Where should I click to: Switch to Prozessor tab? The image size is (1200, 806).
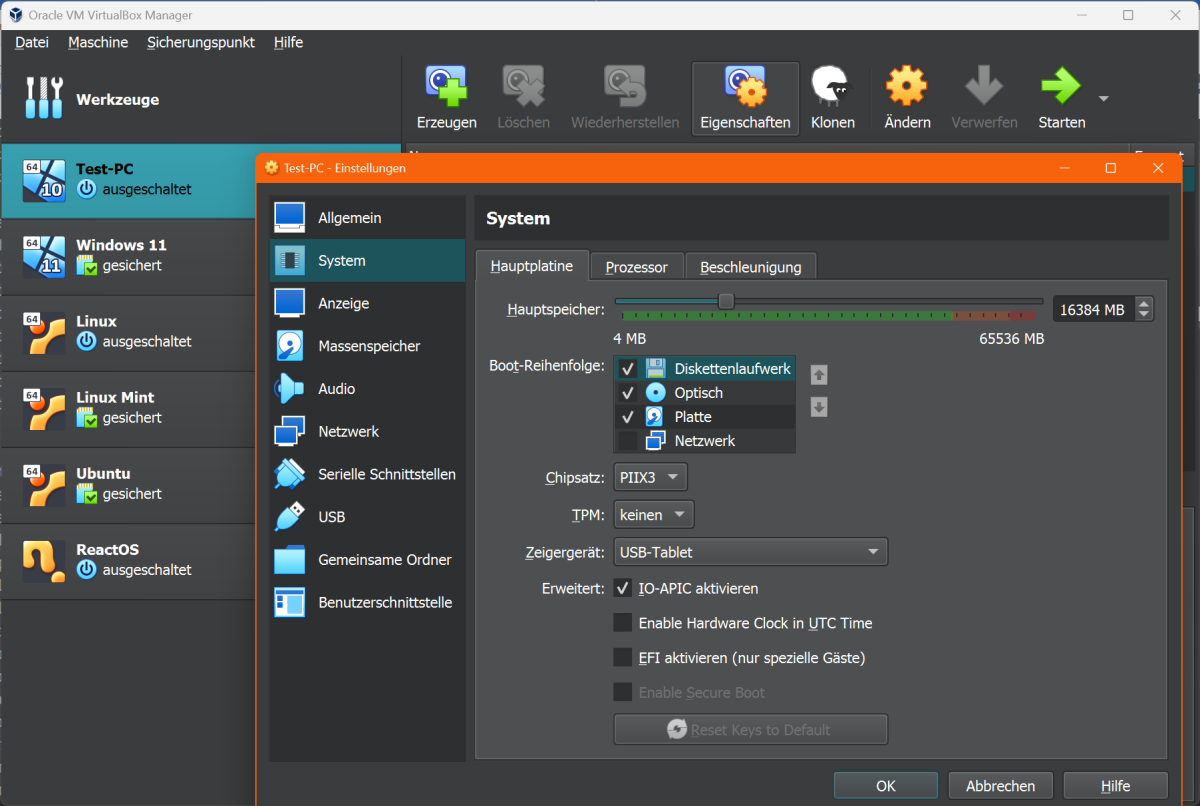pyautogui.click(x=637, y=267)
